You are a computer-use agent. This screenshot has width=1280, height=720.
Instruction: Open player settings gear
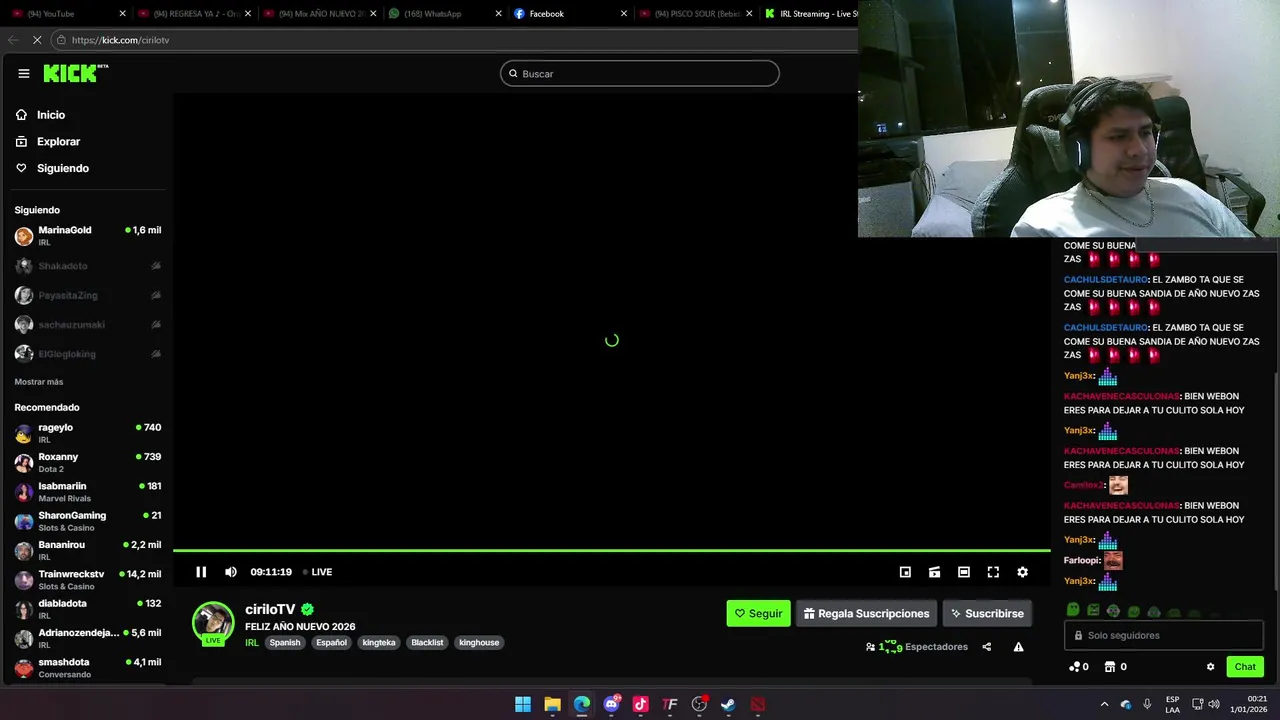[1022, 572]
